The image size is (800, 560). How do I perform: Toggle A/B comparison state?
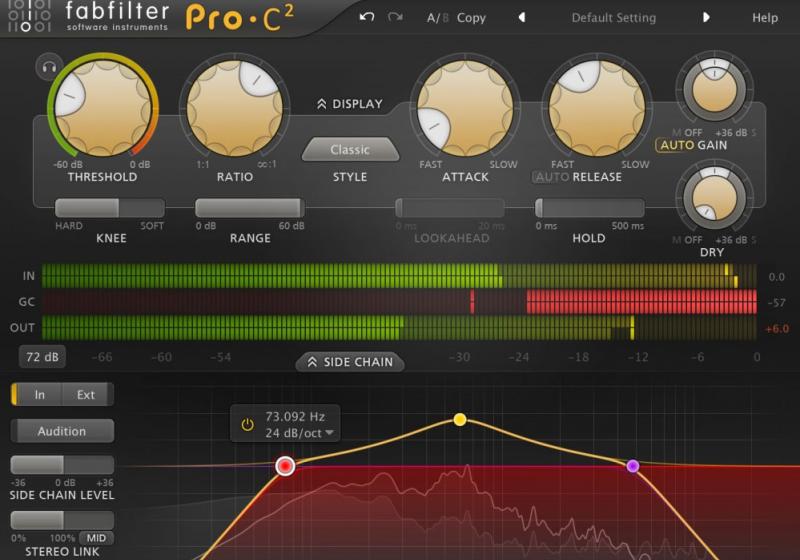pyautogui.click(x=437, y=18)
